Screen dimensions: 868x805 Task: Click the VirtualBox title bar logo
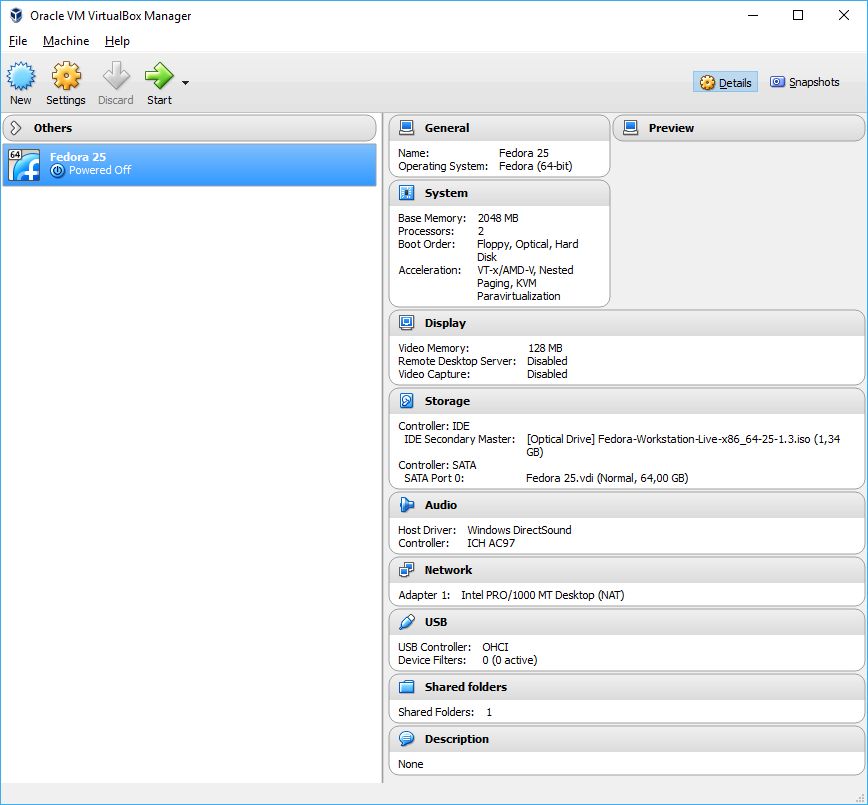coord(16,16)
